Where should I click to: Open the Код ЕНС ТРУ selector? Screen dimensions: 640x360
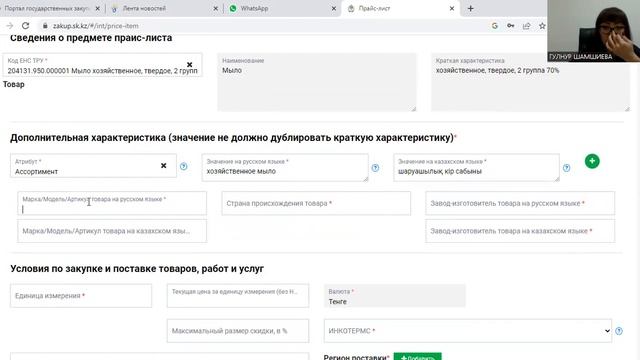(102, 65)
